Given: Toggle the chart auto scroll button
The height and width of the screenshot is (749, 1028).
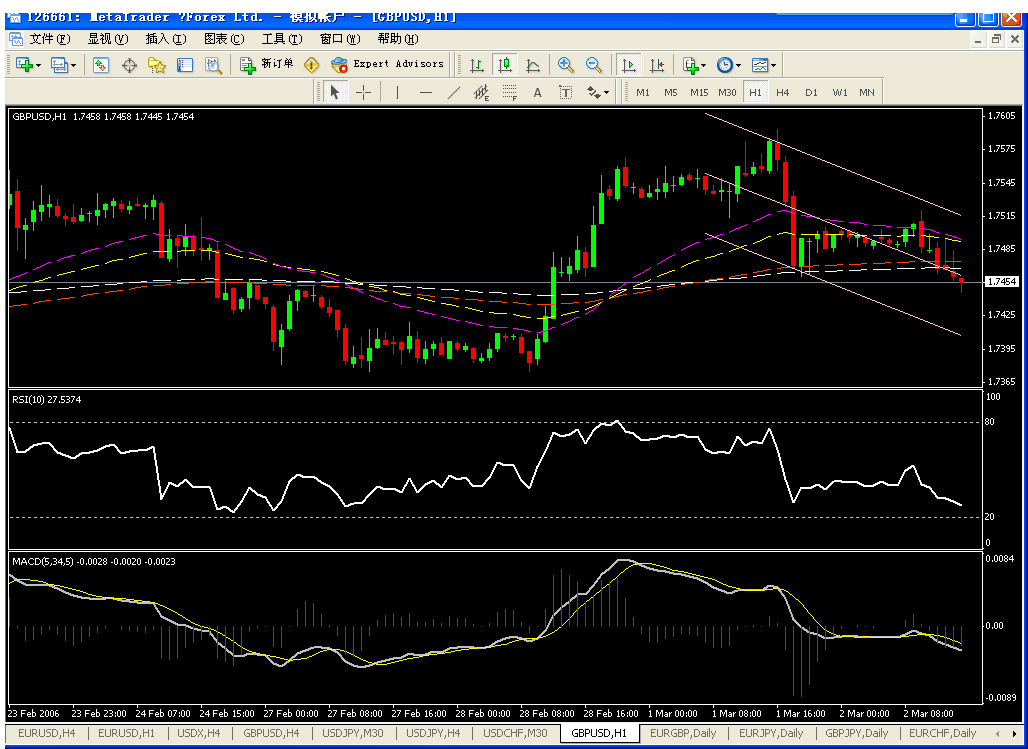Looking at the screenshot, I should coord(629,64).
